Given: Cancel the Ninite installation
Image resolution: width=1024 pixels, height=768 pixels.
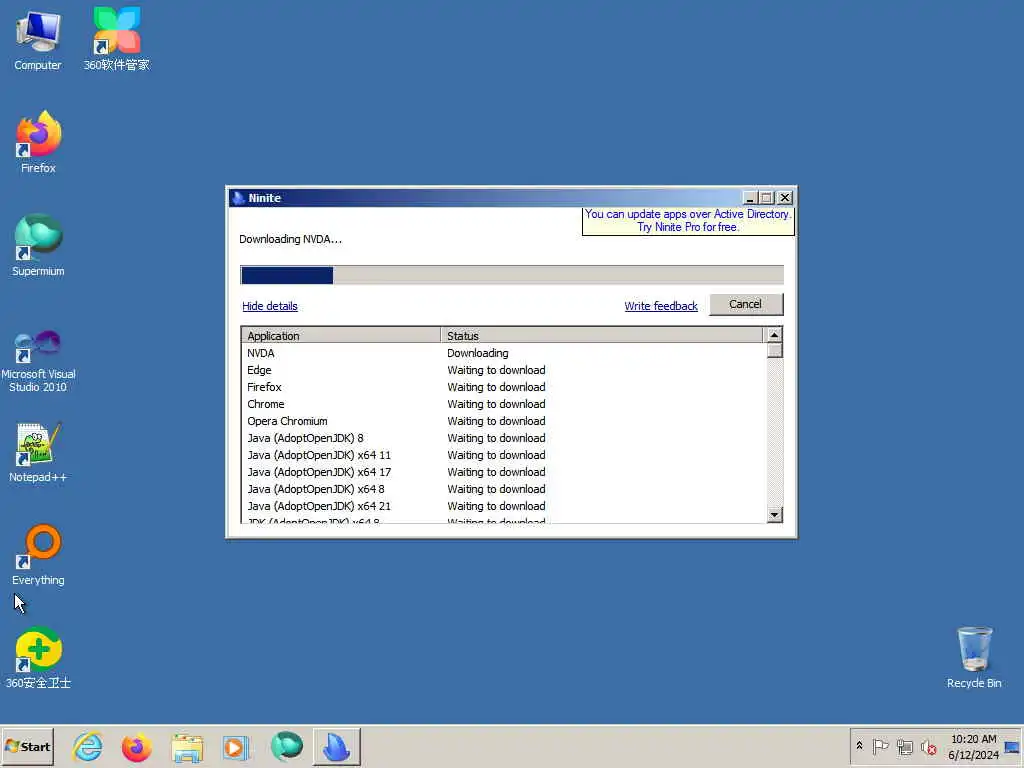Looking at the screenshot, I should point(746,304).
